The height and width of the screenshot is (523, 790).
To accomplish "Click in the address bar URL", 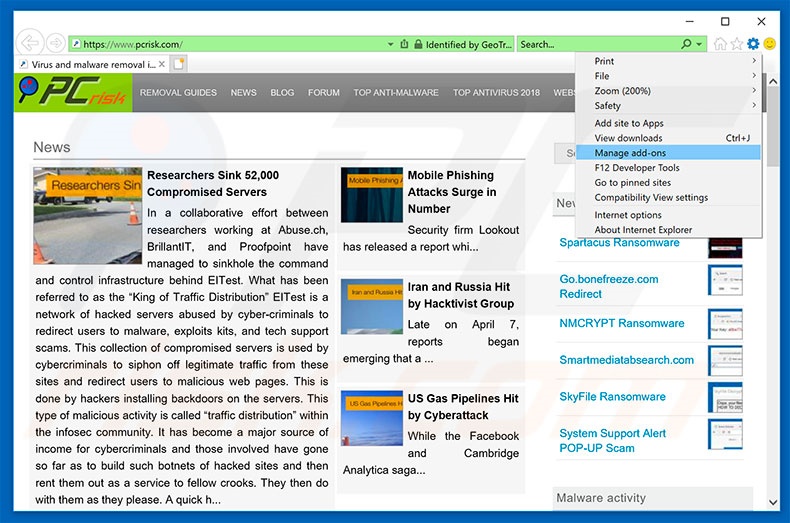I will click(x=132, y=44).
